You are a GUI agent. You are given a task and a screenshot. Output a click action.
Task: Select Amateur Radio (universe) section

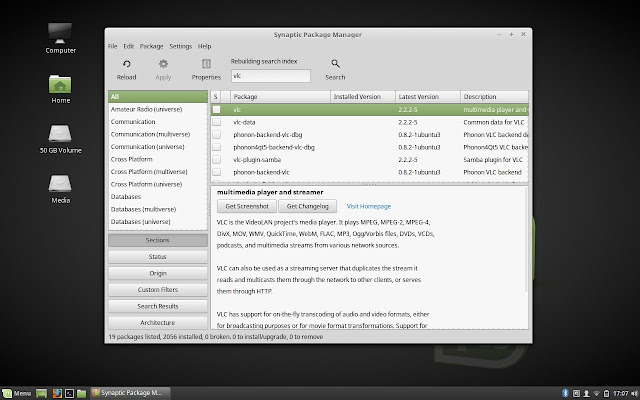[x=158, y=109]
